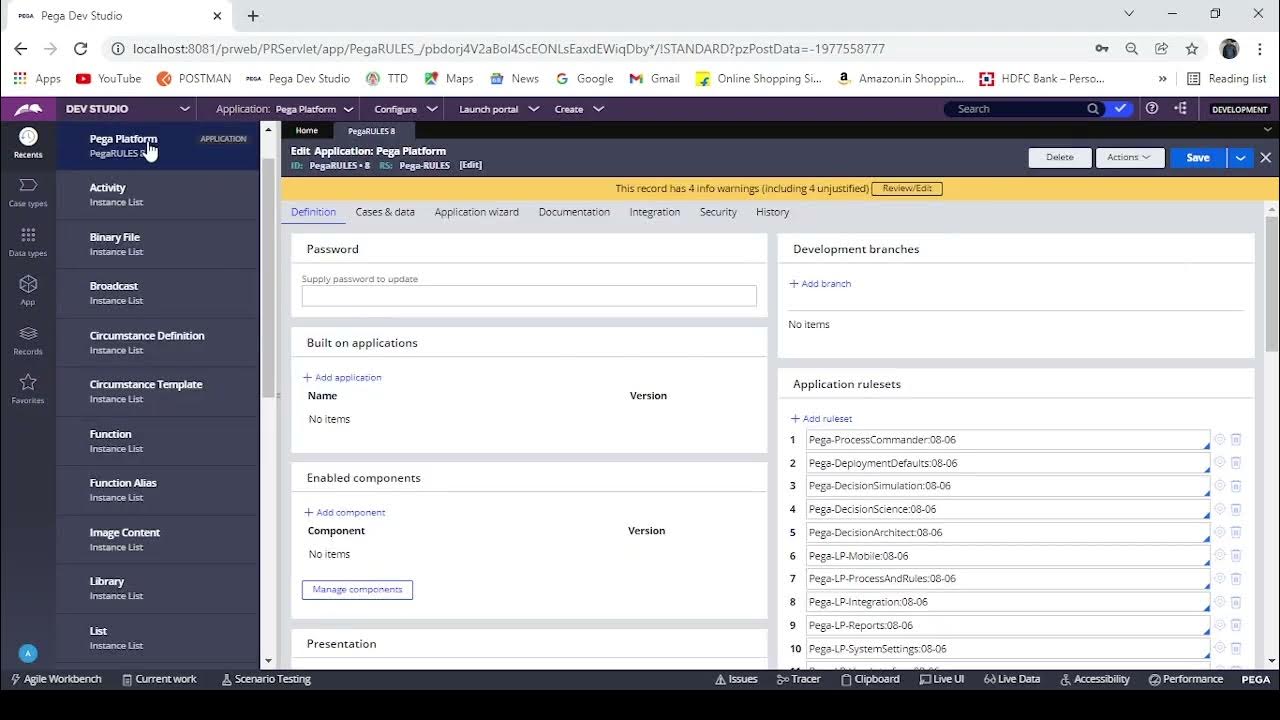The height and width of the screenshot is (720, 1280).
Task: Click the search magnifier icon
Action: [x=1093, y=109]
